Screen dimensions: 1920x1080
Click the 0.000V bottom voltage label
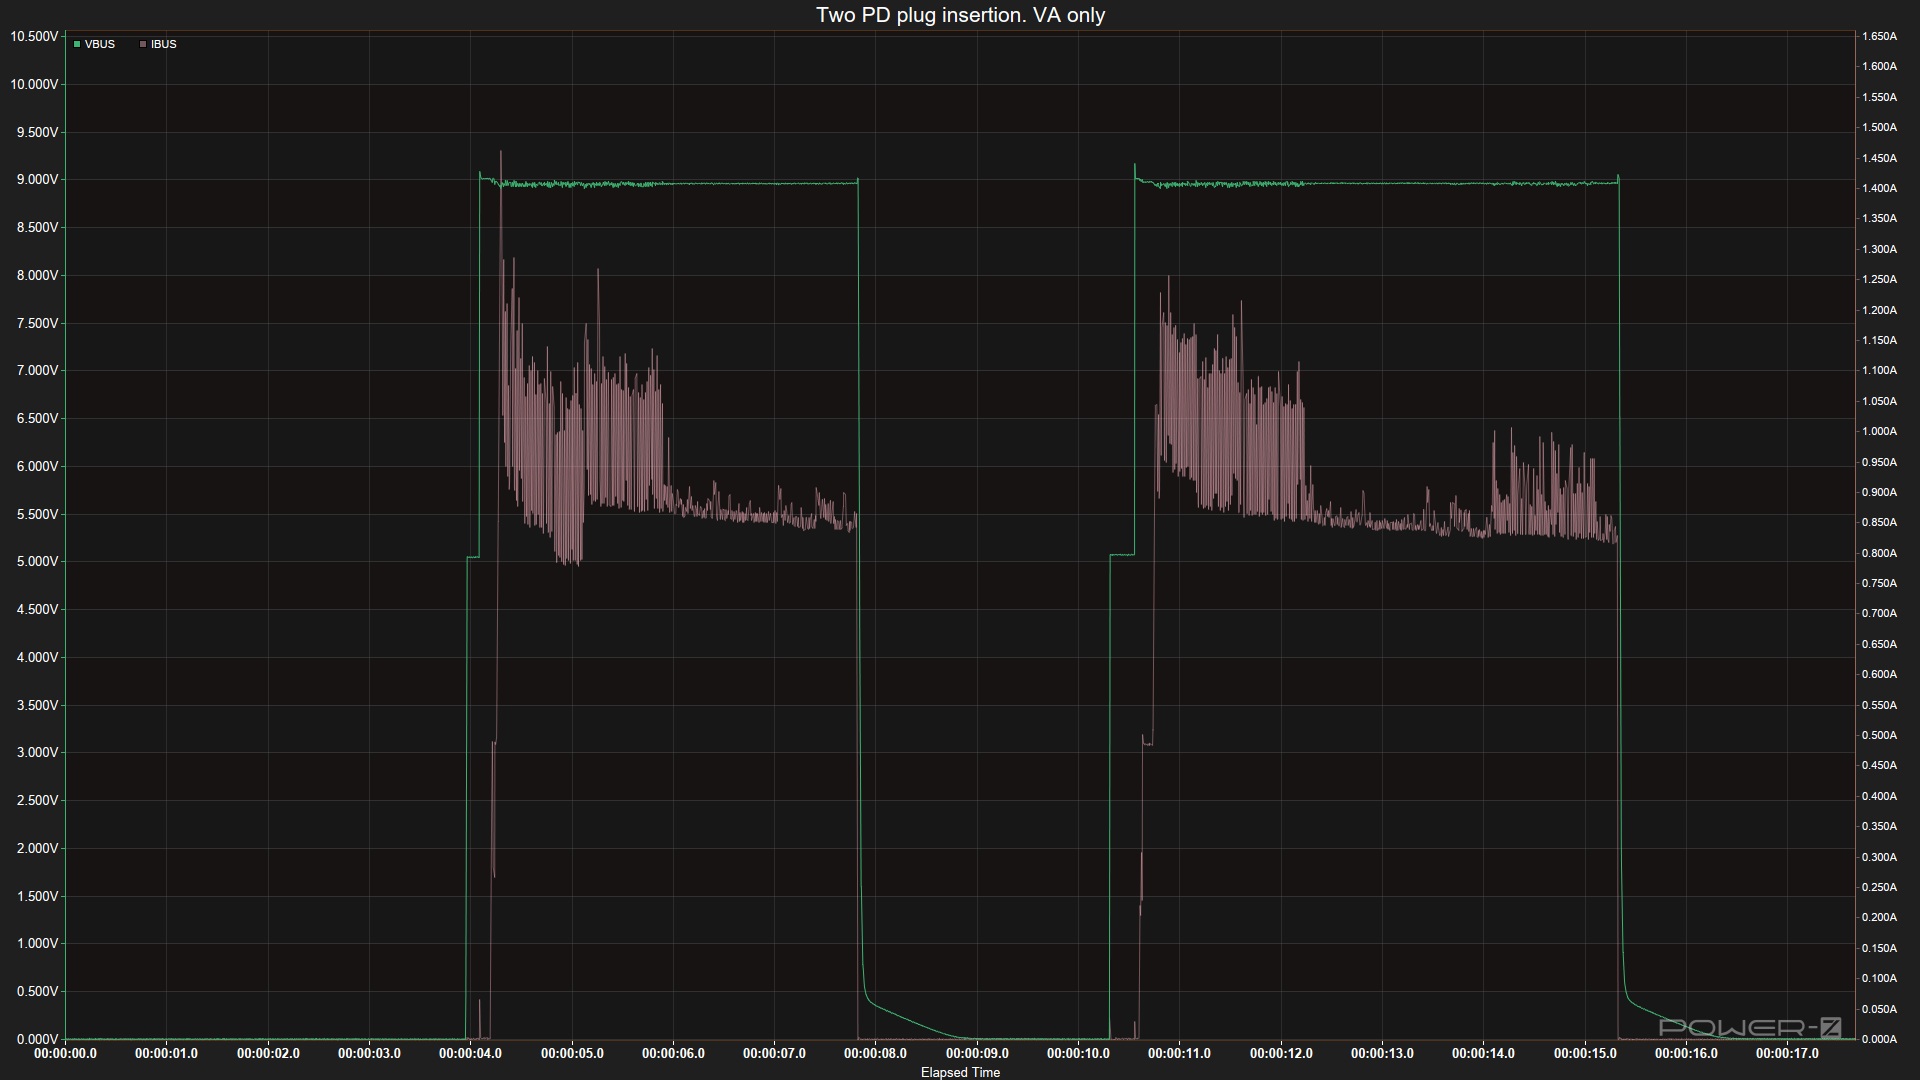(x=37, y=1039)
